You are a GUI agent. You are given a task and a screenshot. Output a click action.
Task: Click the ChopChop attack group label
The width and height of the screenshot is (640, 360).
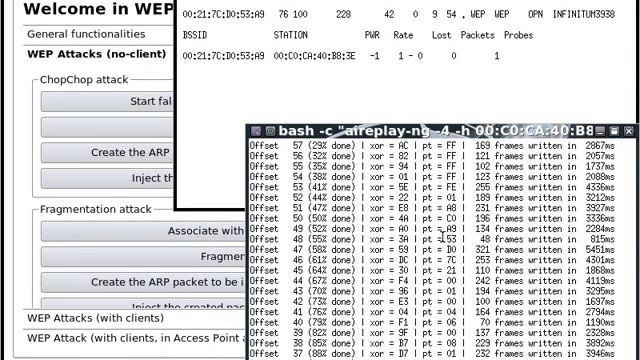pos(84,80)
